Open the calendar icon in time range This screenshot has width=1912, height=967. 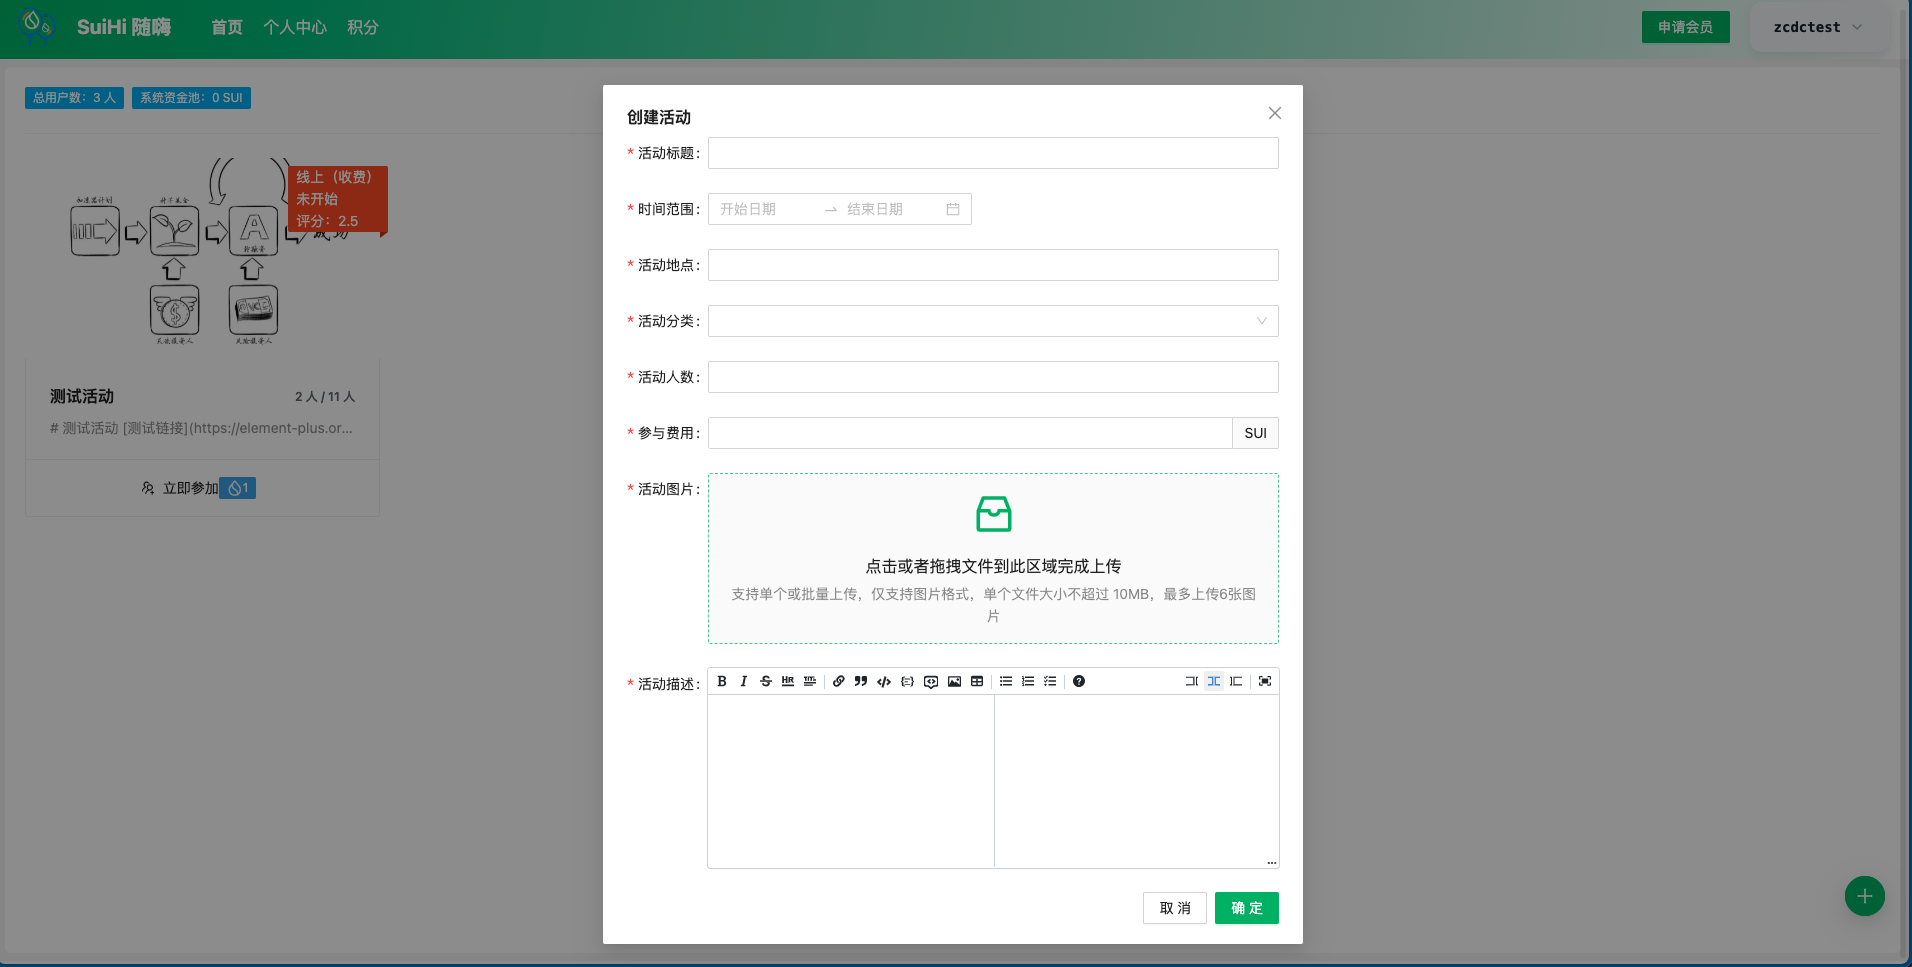(x=953, y=209)
